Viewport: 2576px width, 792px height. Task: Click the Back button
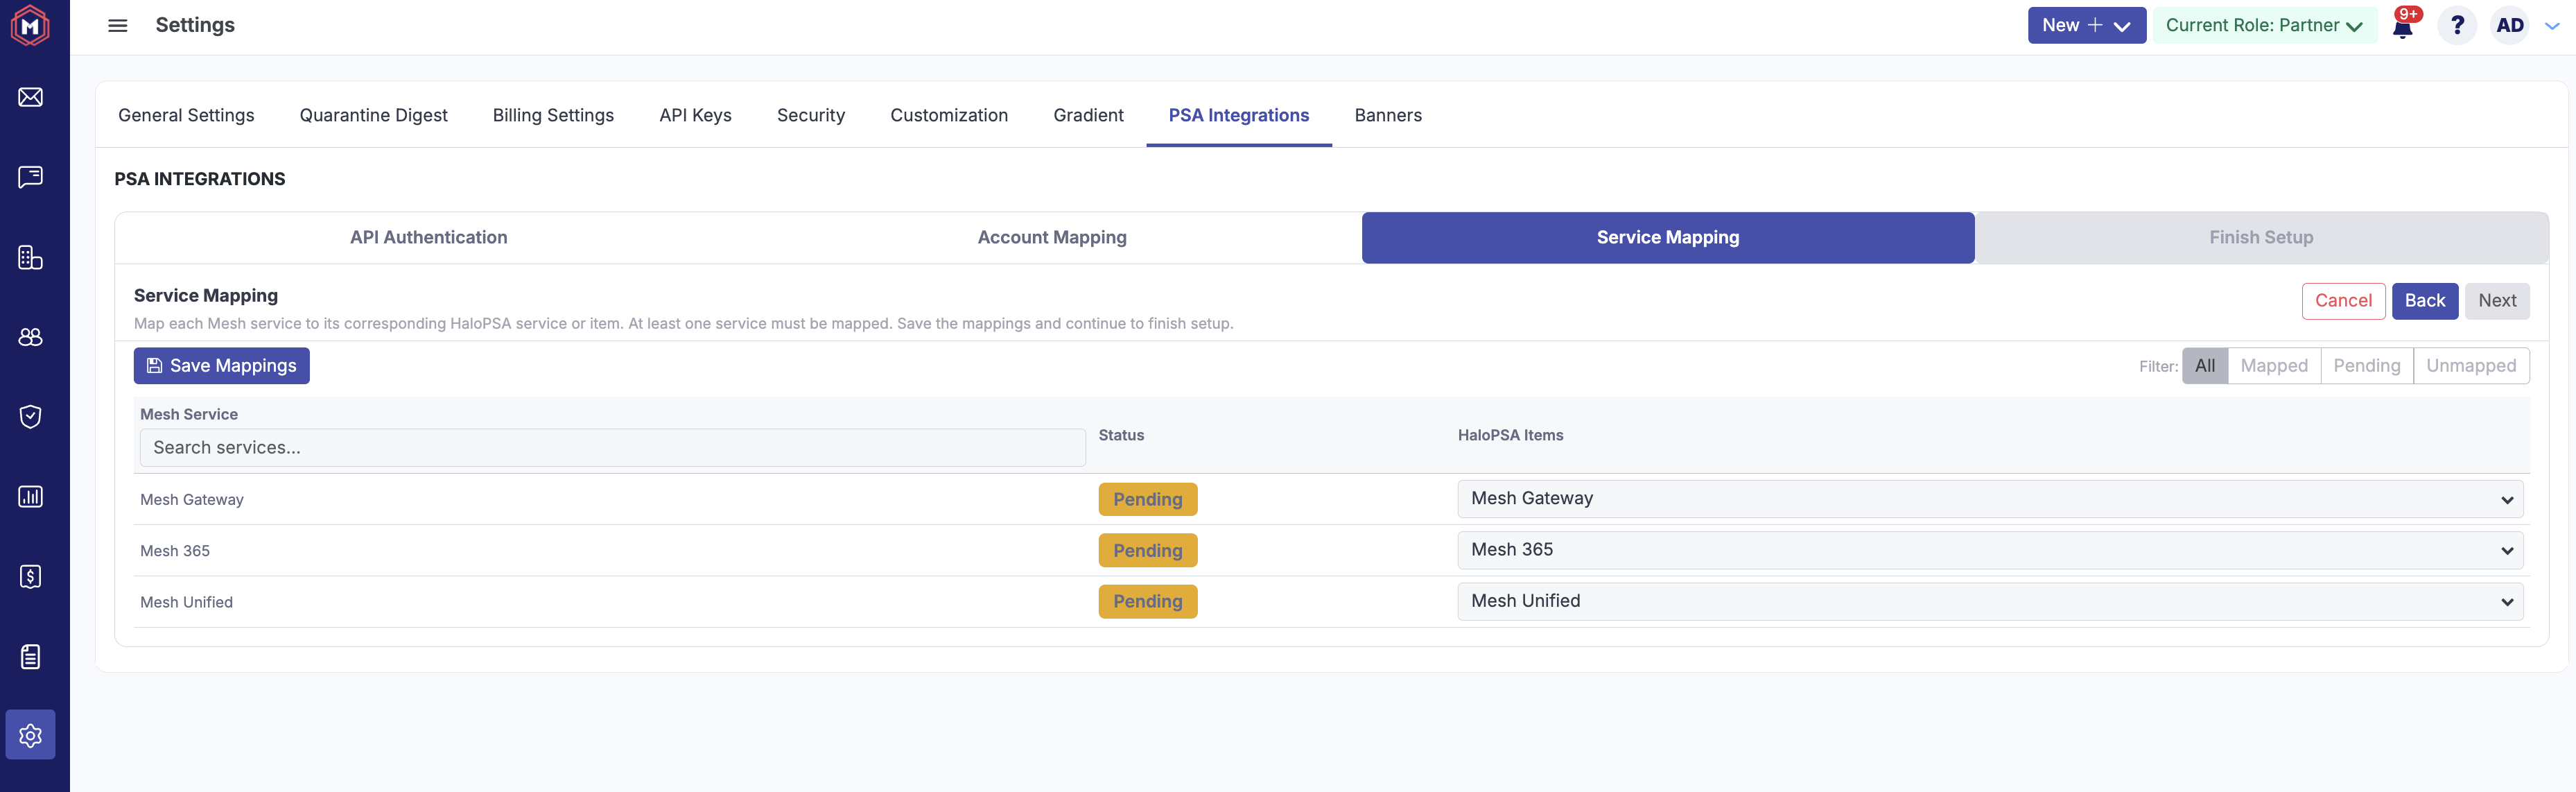2425,301
